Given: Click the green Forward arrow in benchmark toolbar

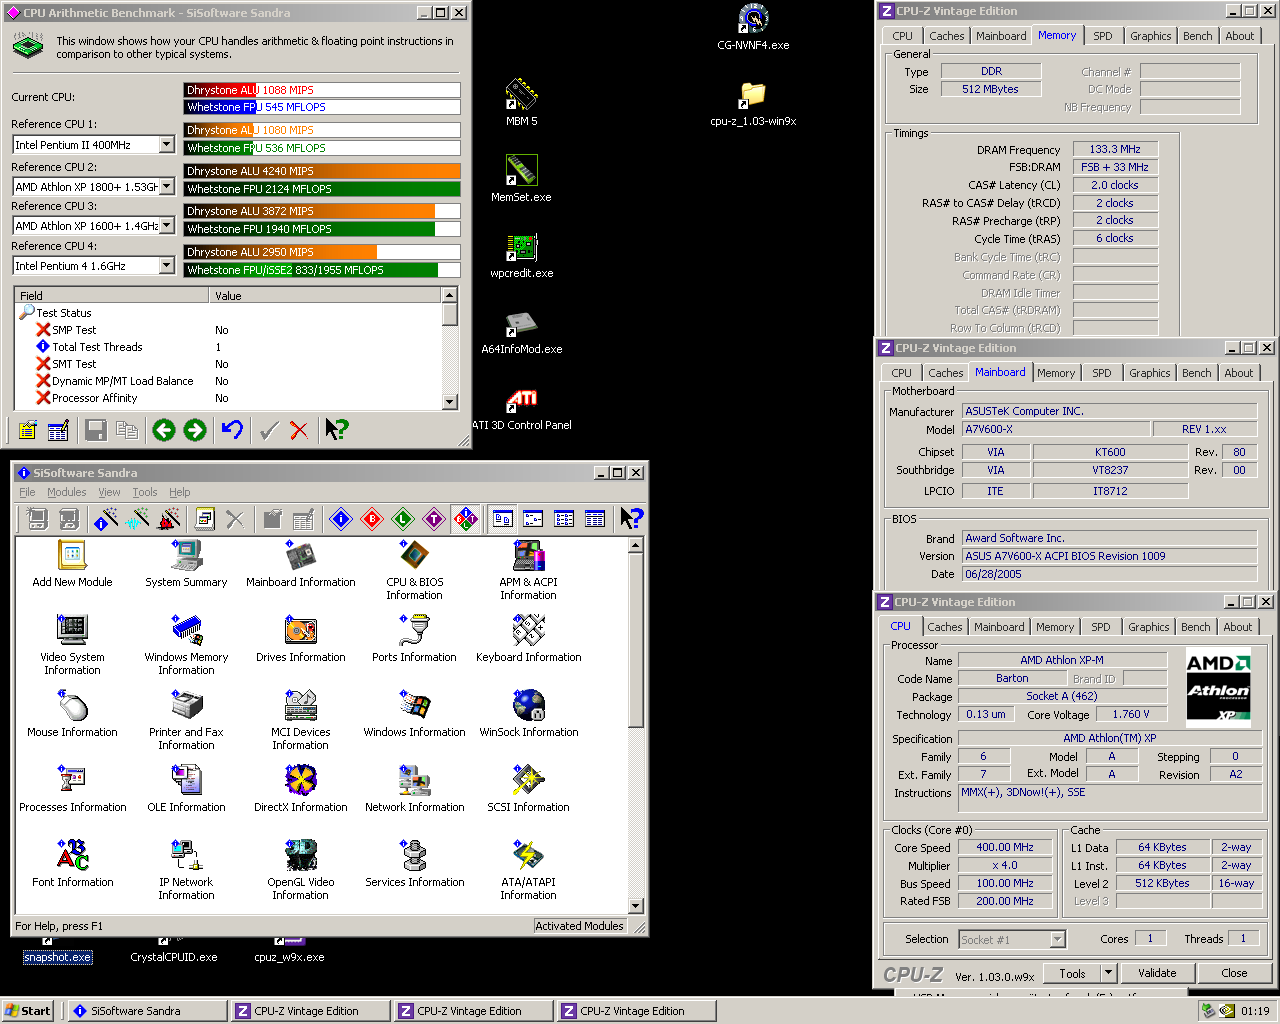Looking at the screenshot, I should click(195, 430).
